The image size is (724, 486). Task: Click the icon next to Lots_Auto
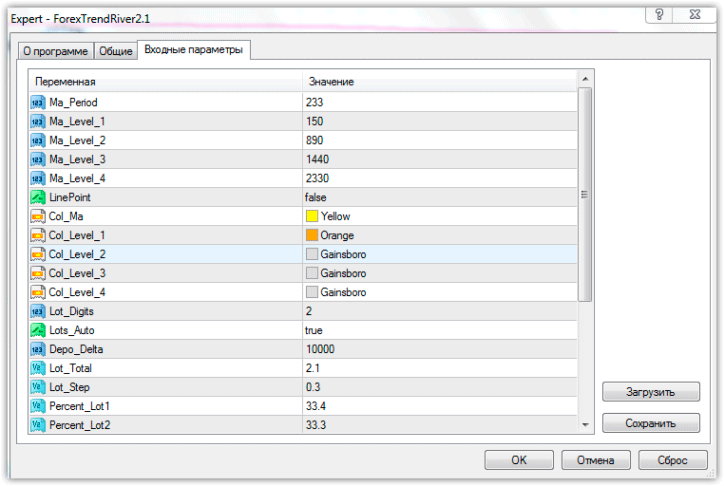tap(38, 330)
